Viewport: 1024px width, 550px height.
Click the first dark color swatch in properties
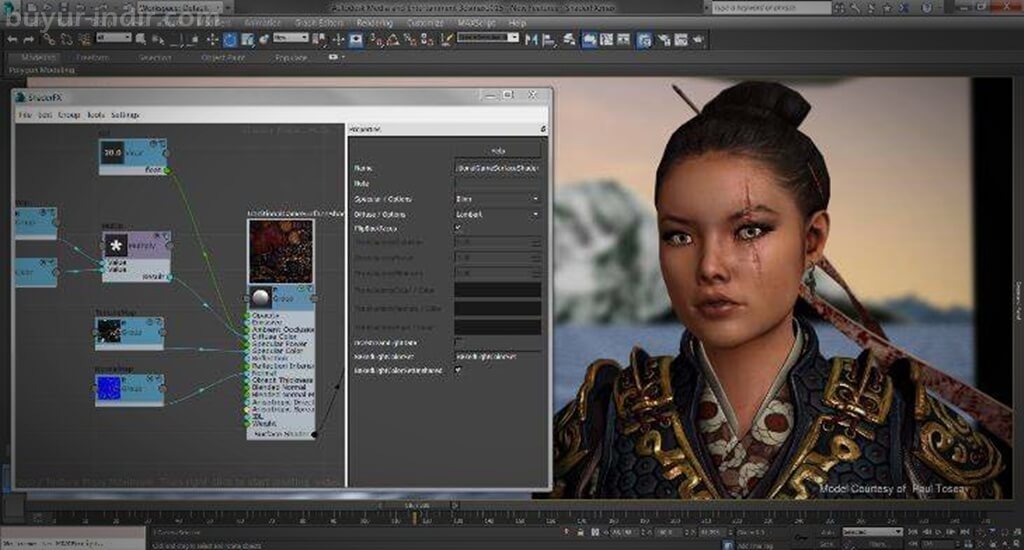[498, 289]
